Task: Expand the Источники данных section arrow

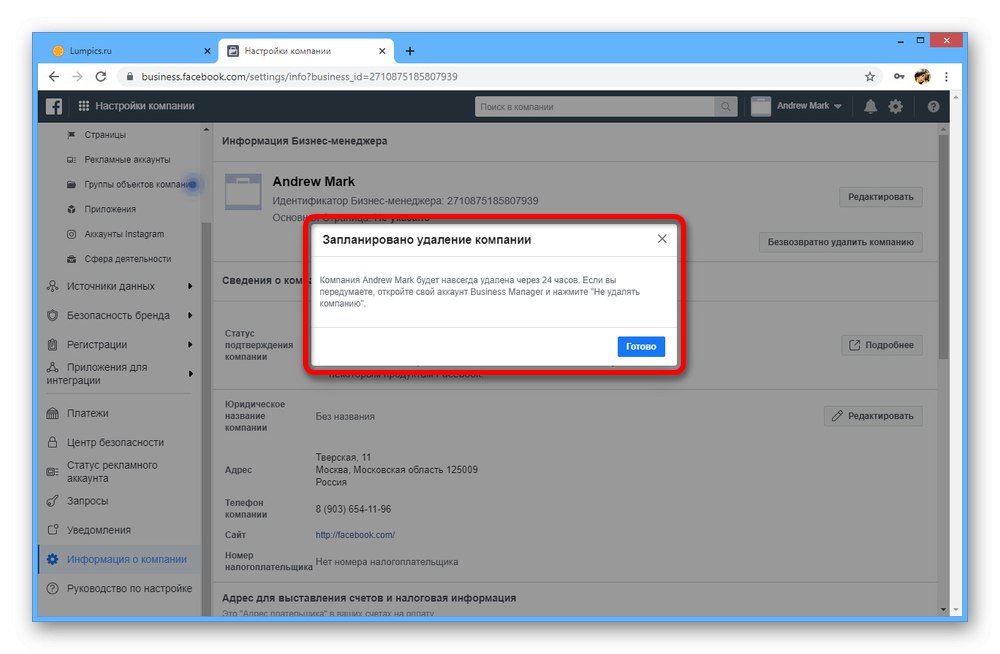Action: (190, 286)
